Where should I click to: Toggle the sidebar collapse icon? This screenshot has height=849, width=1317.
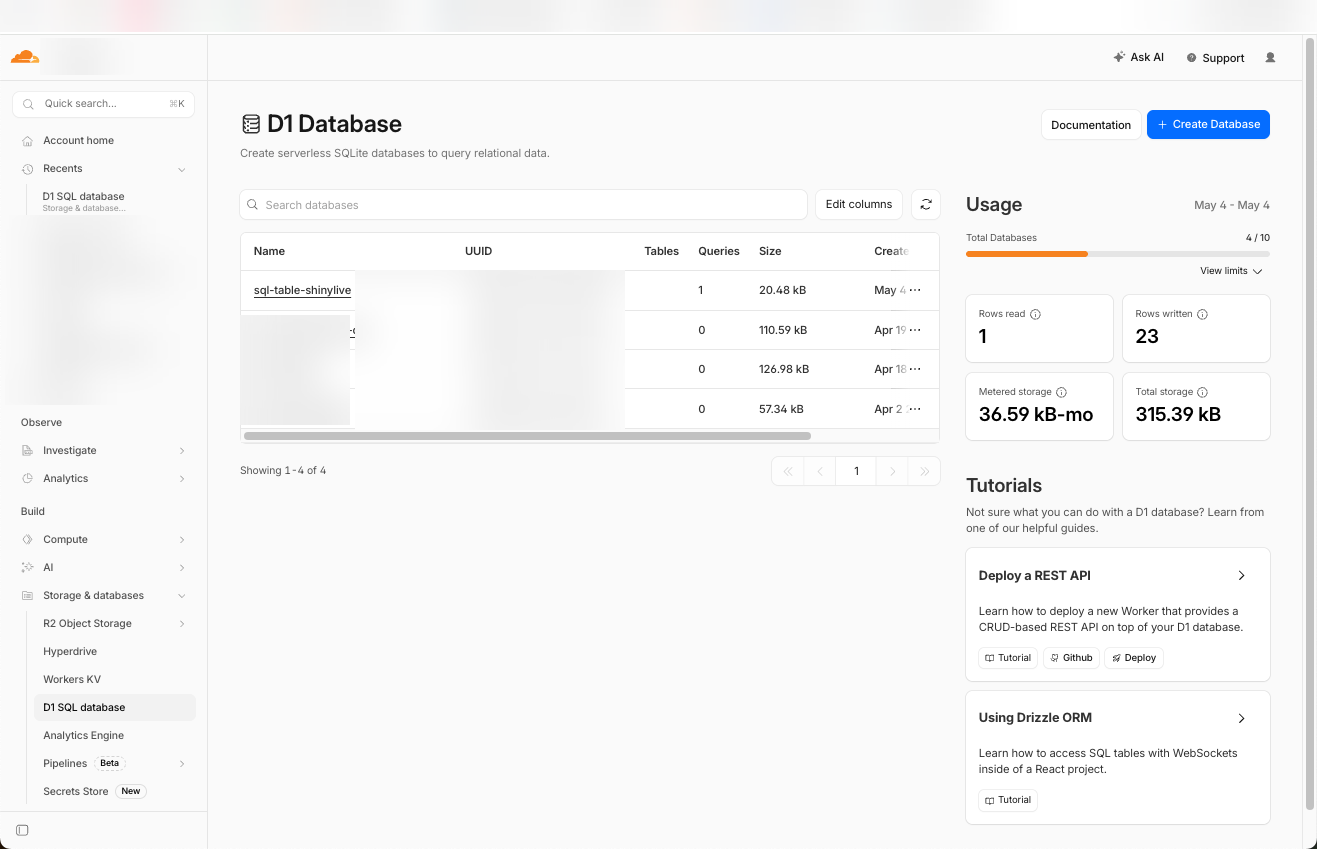[x=23, y=830]
